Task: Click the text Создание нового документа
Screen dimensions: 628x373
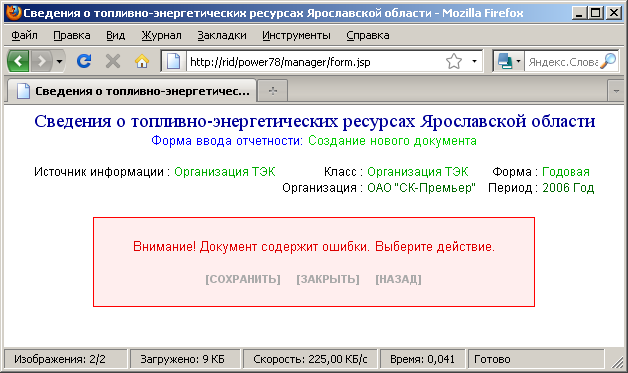Action: pyautogui.click(x=392, y=141)
